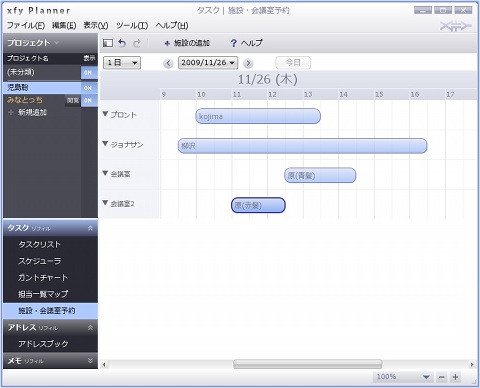Select the (未分類) project row
Screen dimensions: 480x388
point(42,72)
